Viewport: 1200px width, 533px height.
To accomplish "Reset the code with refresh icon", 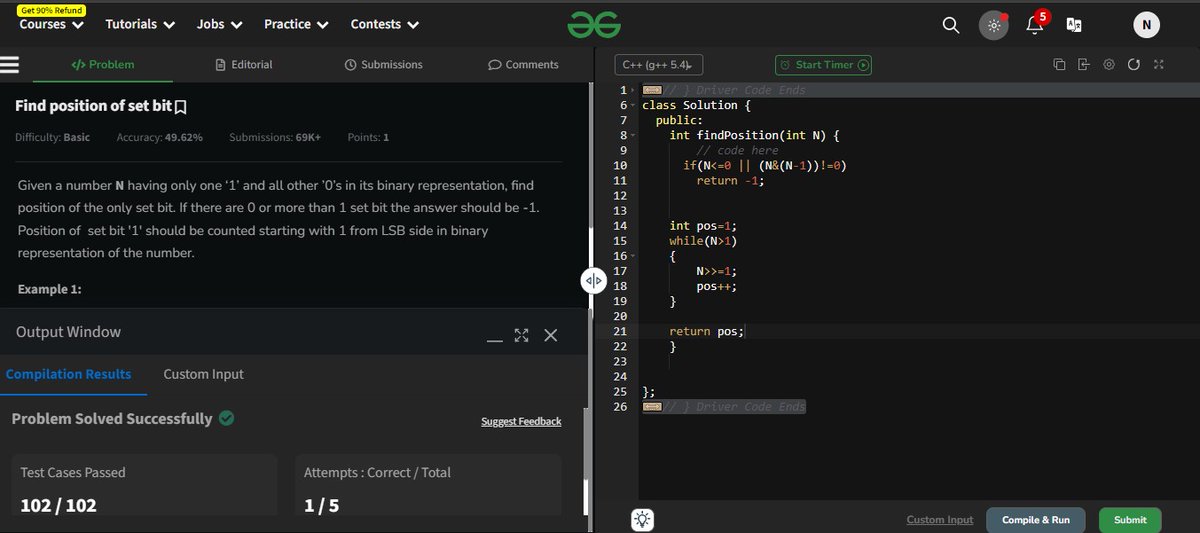I will coord(1133,65).
